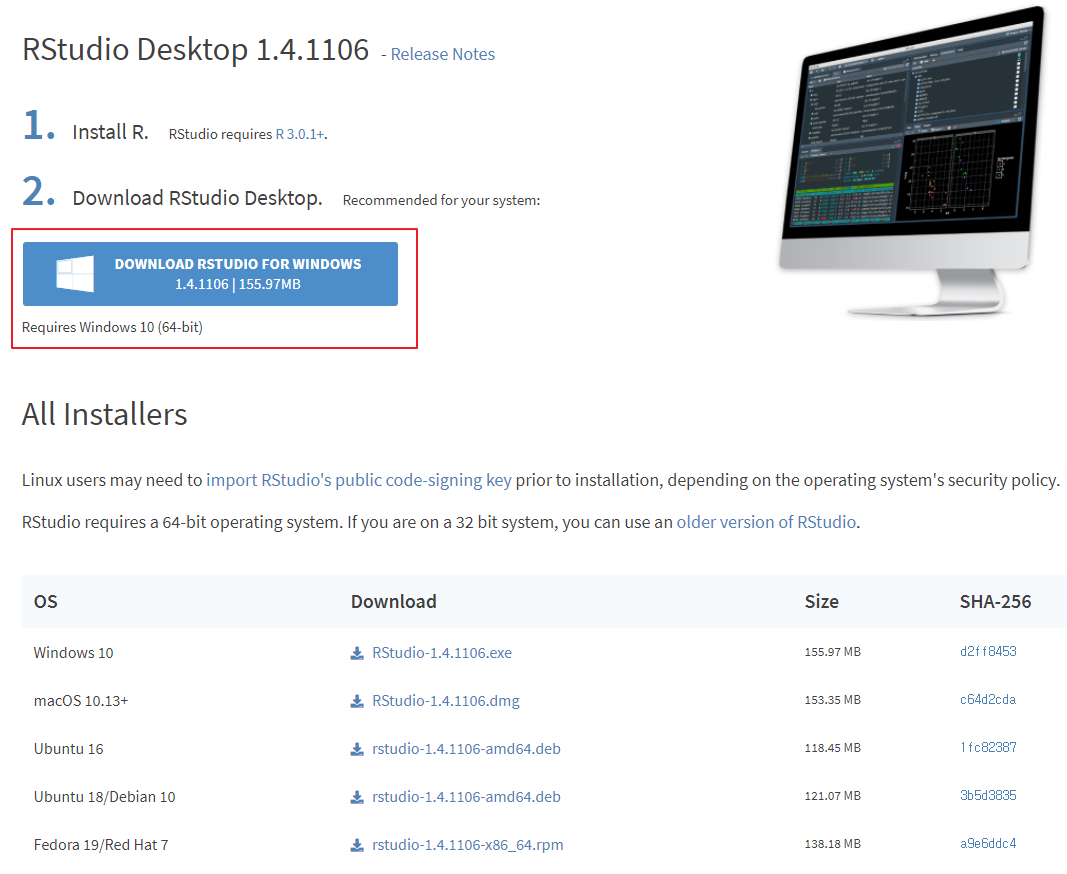Select the 155.97 MB size cell
Screen dimensions: 1067x874
pyautogui.click(x=832, y=652)
